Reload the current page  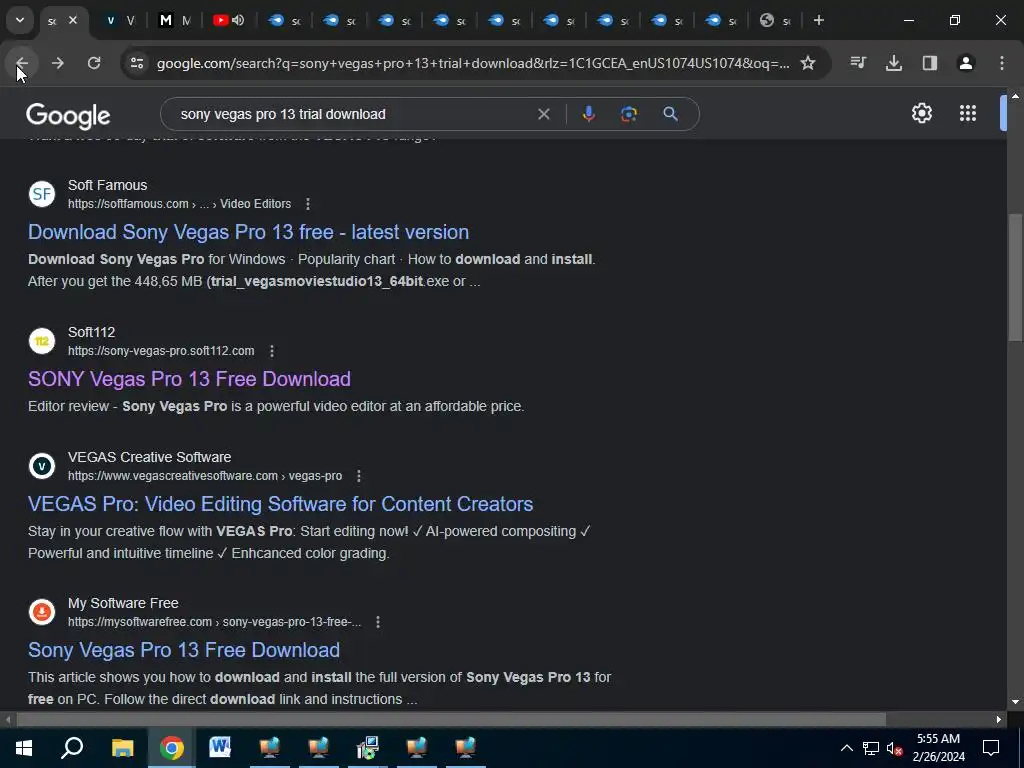(94, 63)
